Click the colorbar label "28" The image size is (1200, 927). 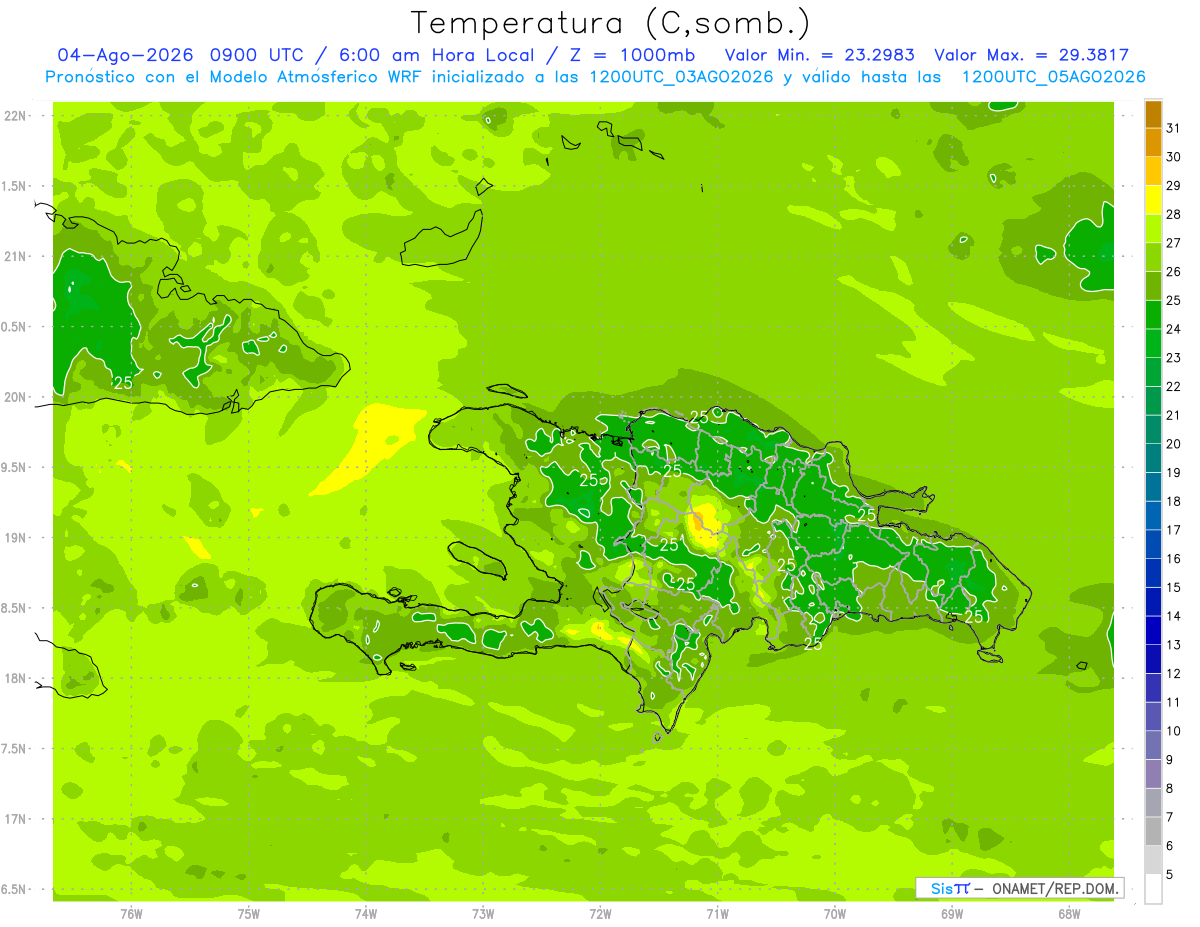click(1174, 214)
